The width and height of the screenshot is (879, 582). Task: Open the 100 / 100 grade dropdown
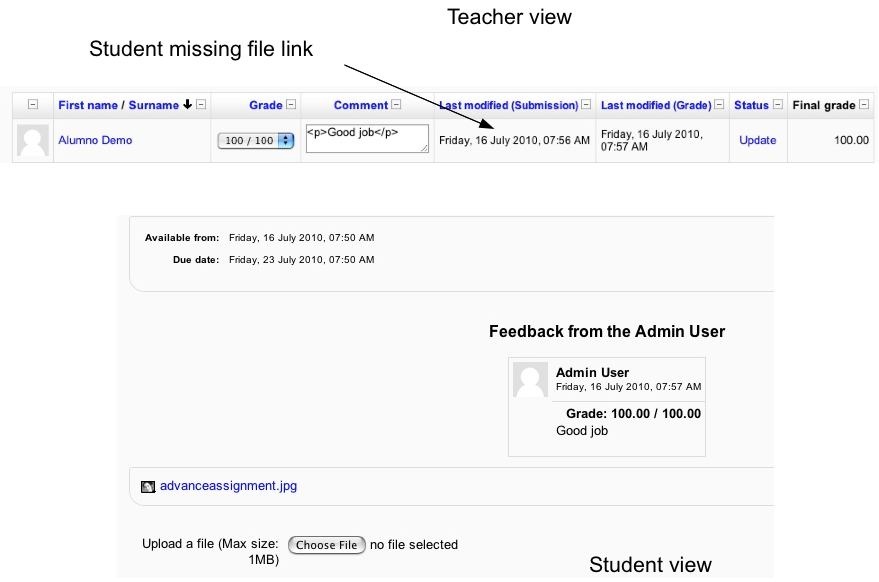pyautogui.click(x=256, y=141)
